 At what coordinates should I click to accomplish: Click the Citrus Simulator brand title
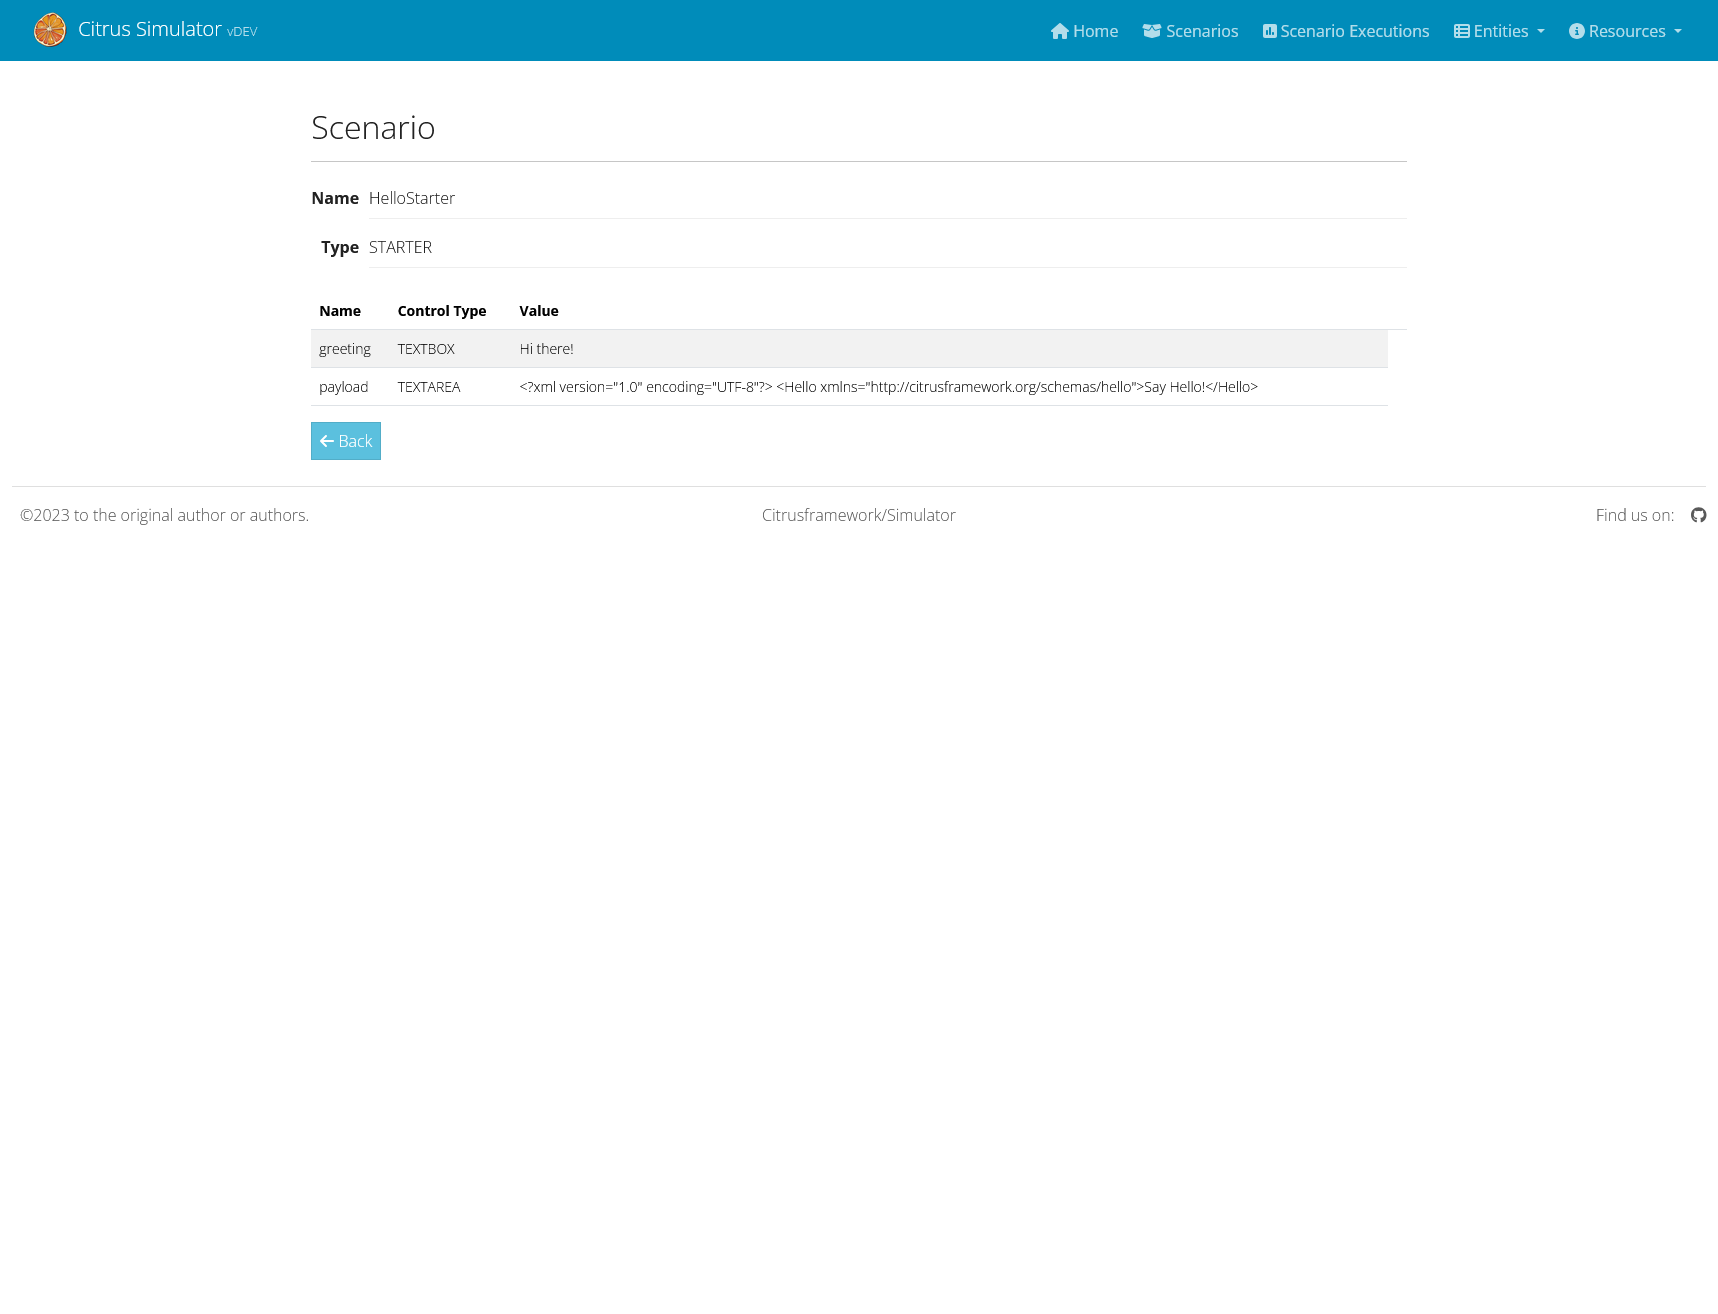point(149,29)
